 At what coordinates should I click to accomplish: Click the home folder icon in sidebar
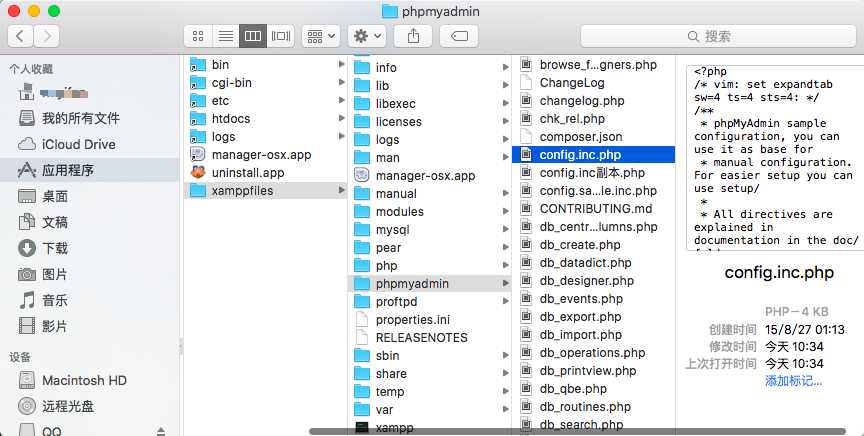[26, 93]
